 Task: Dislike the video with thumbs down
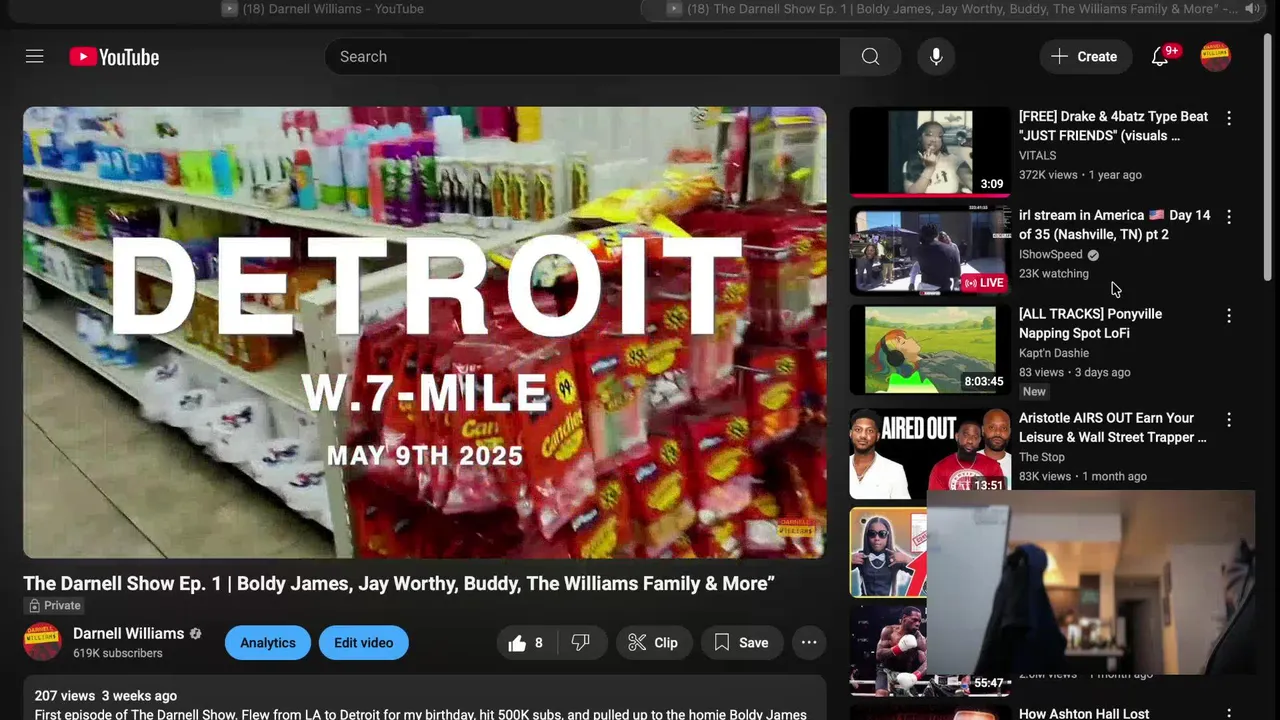[580, 643]
